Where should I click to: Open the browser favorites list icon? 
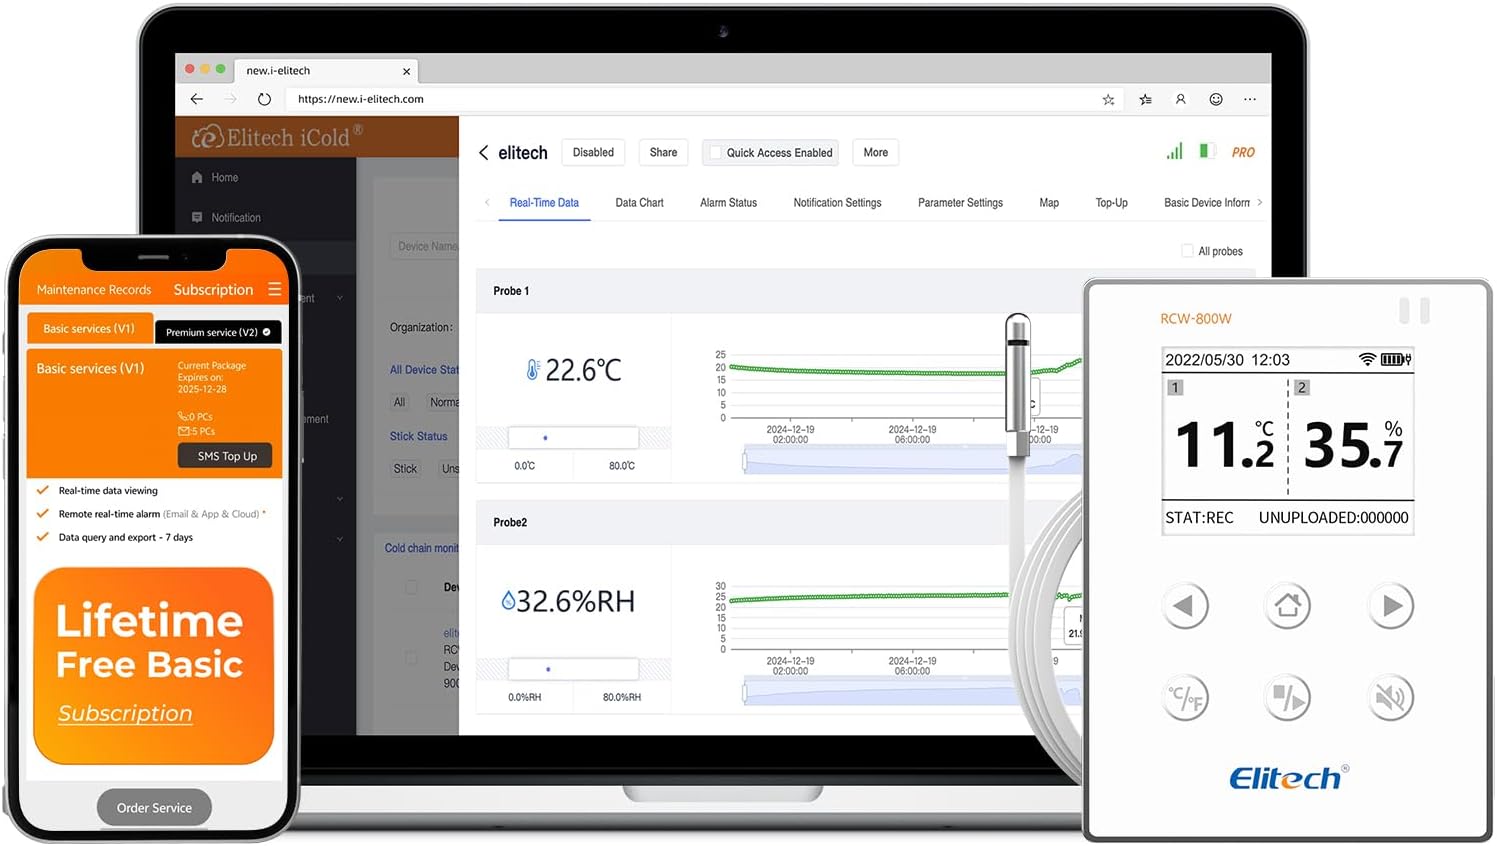pyautogui.click(x=1145, y=99)
